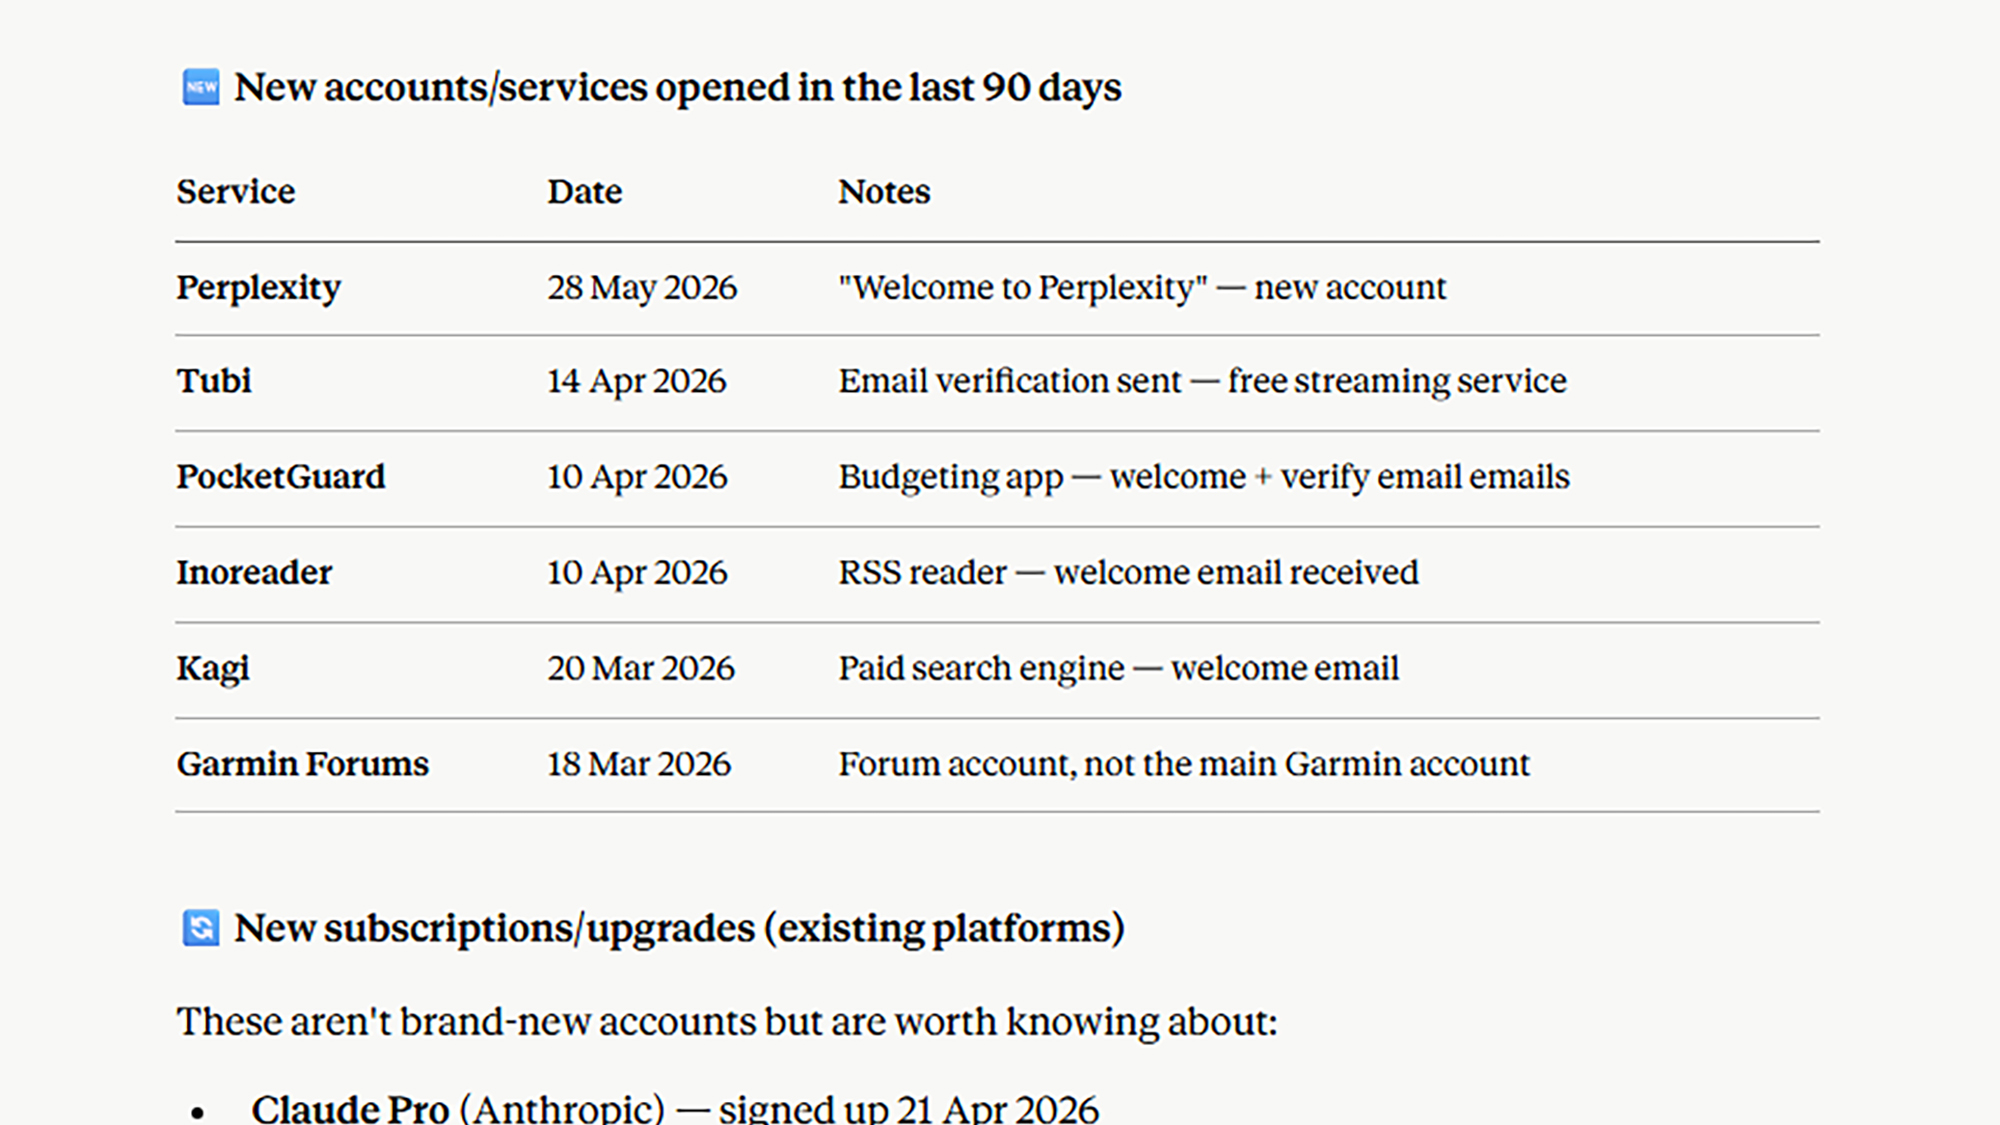The image size is (2000, 1125).
Task: Select the Claude Pro bullet item
Action: (x=675, y=1108)
